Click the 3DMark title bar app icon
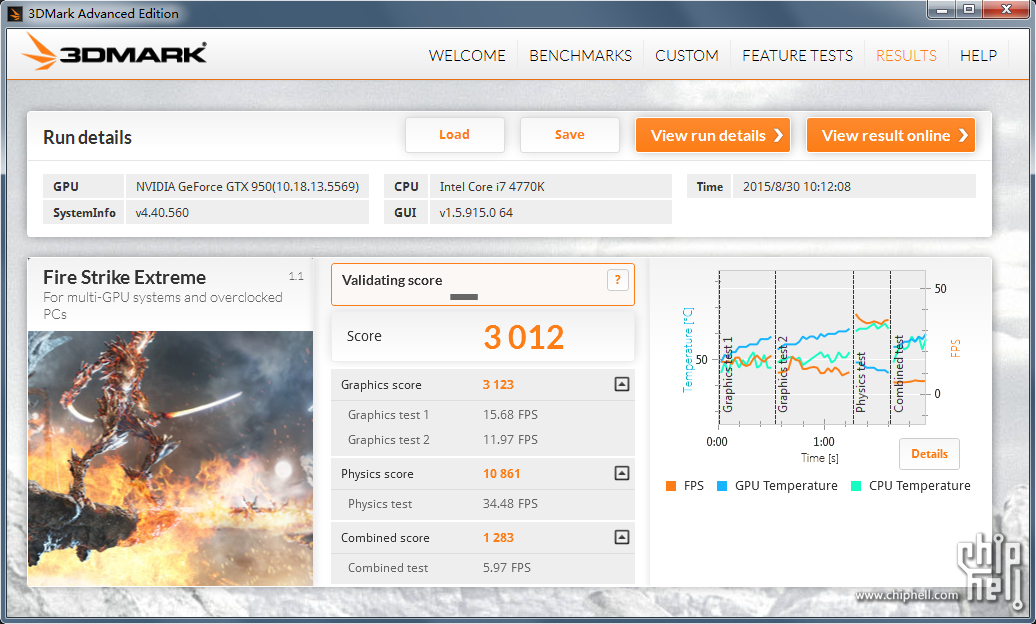This screenshot has height=624, width=1036. click(15, 13)
